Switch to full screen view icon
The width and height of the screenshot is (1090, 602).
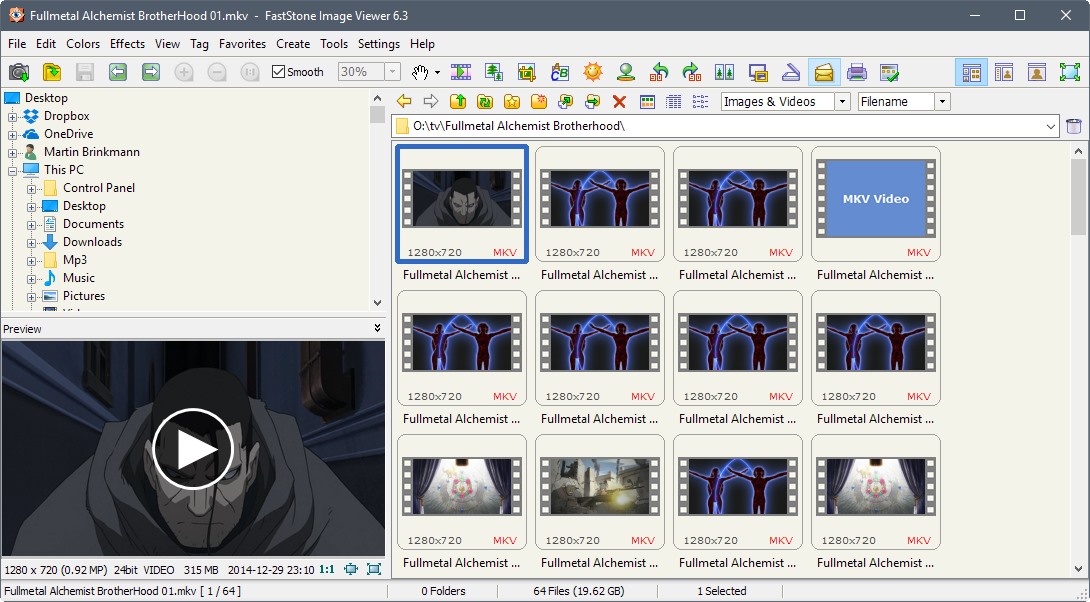[x=1070, y=72]
